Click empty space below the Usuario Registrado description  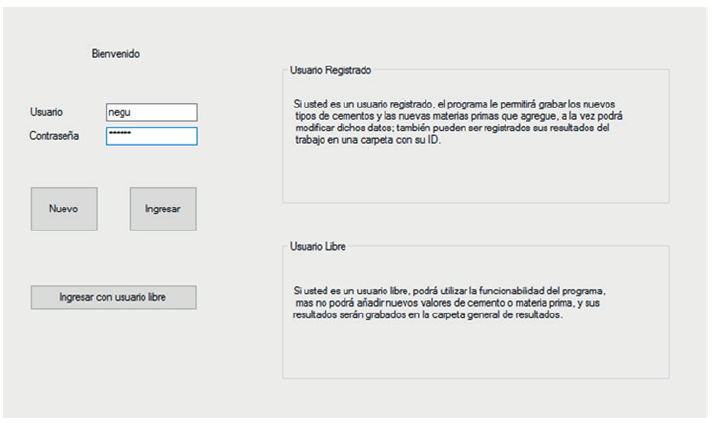475,175
